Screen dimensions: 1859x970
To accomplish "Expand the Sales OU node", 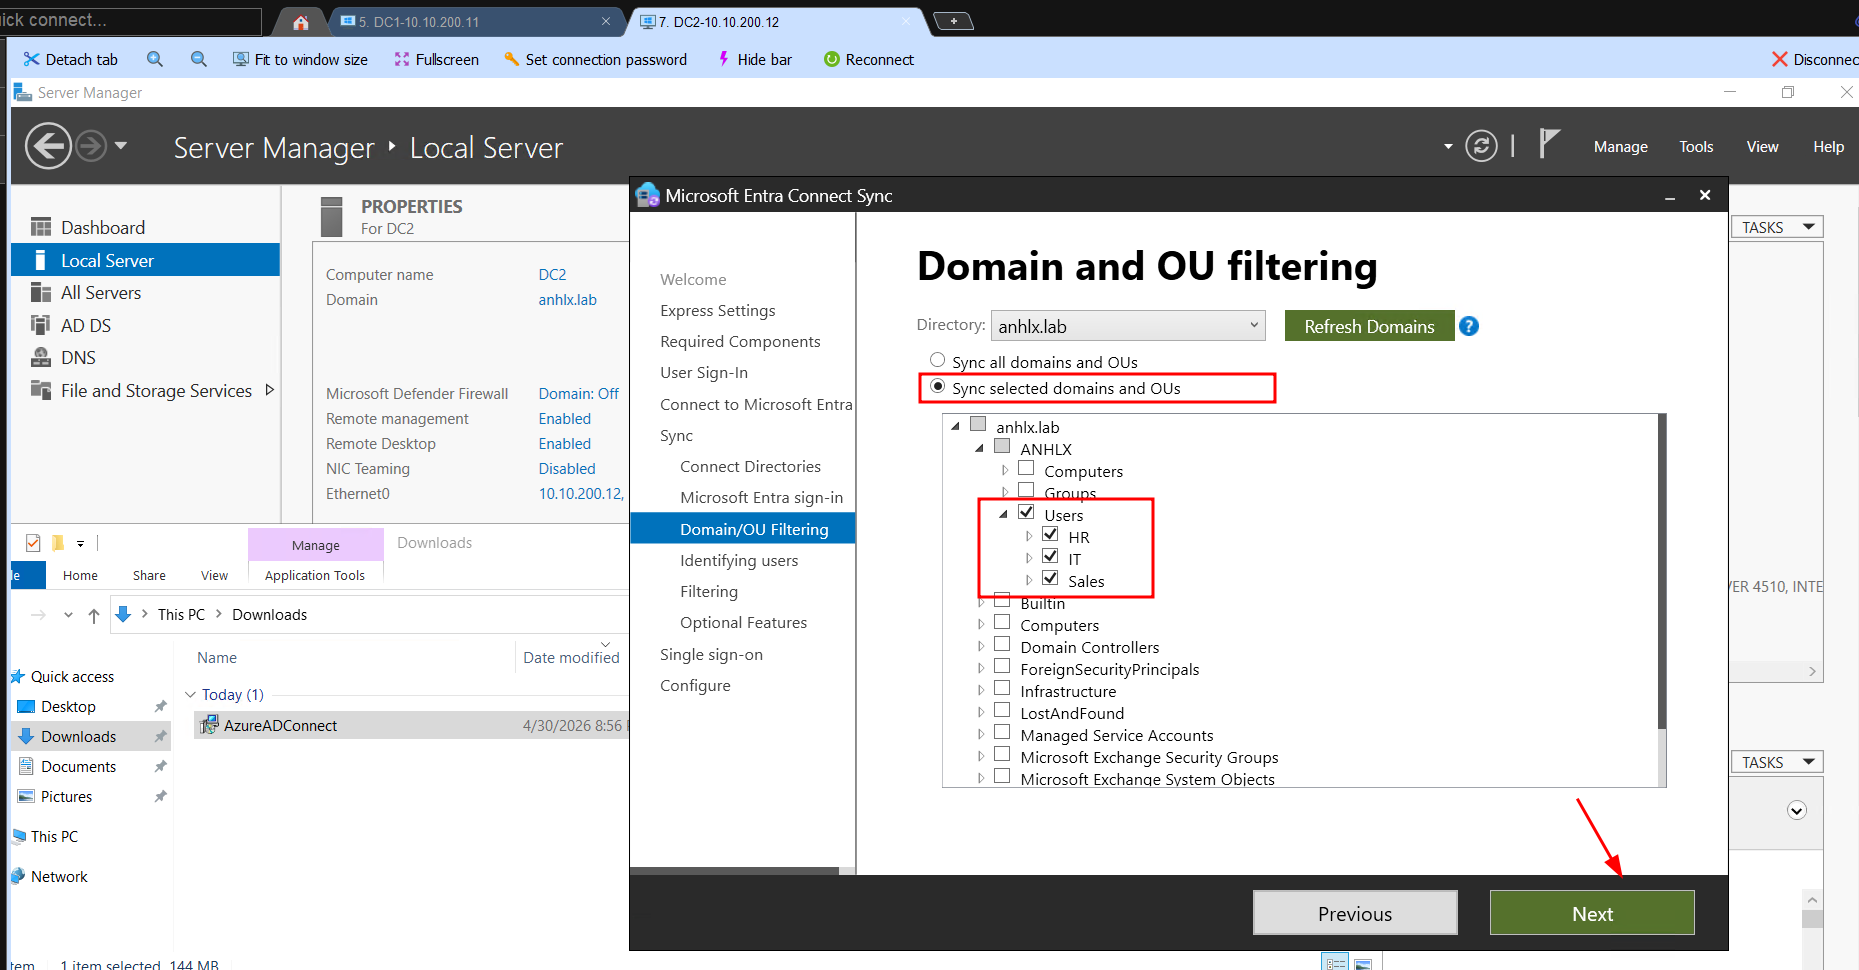I will [1028, 580].
